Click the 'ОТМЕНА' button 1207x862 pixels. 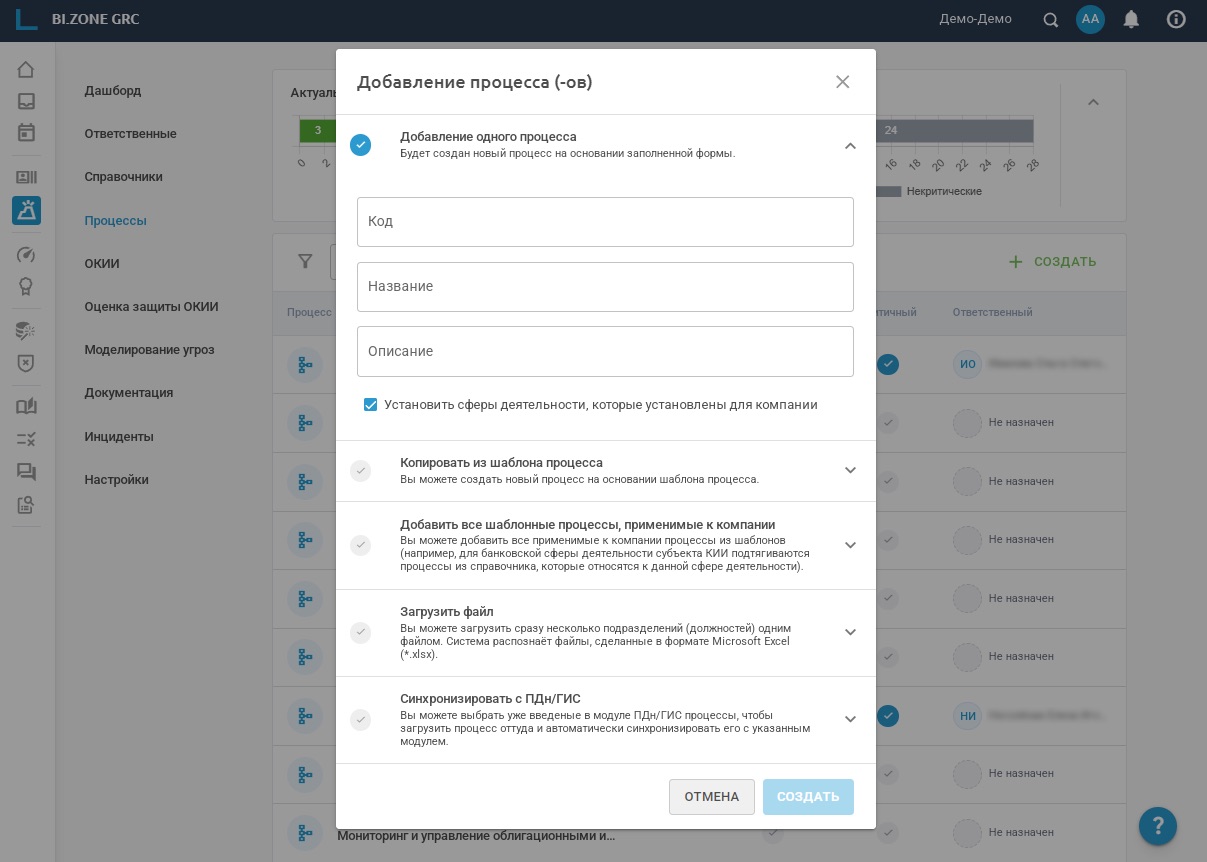(x=711, y=797)
